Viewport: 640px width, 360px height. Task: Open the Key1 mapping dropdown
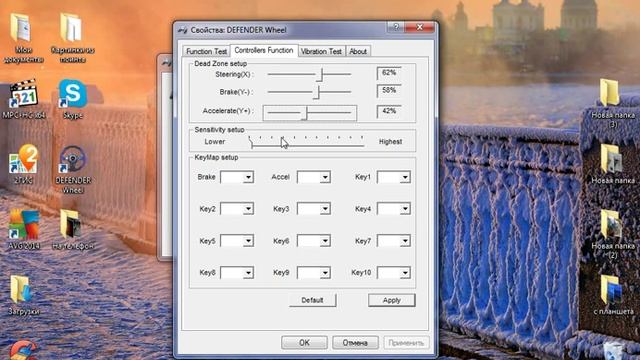[x=405, y=177]
